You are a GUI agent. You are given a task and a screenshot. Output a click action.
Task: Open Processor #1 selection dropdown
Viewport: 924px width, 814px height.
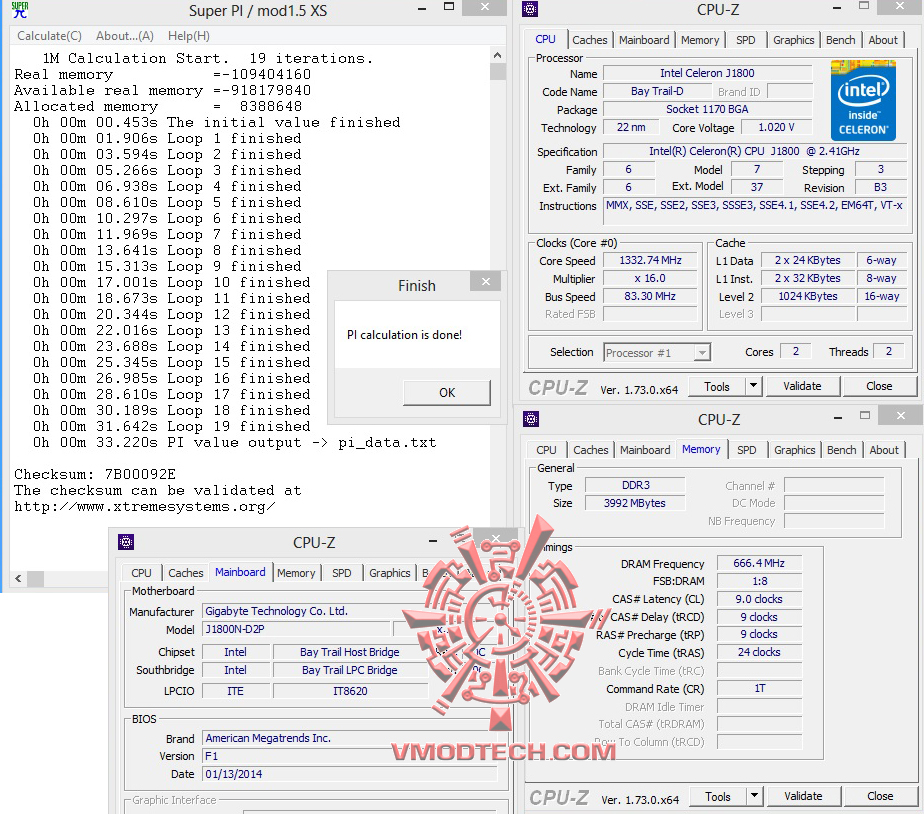pyautogui.click(x=657, y=352)
